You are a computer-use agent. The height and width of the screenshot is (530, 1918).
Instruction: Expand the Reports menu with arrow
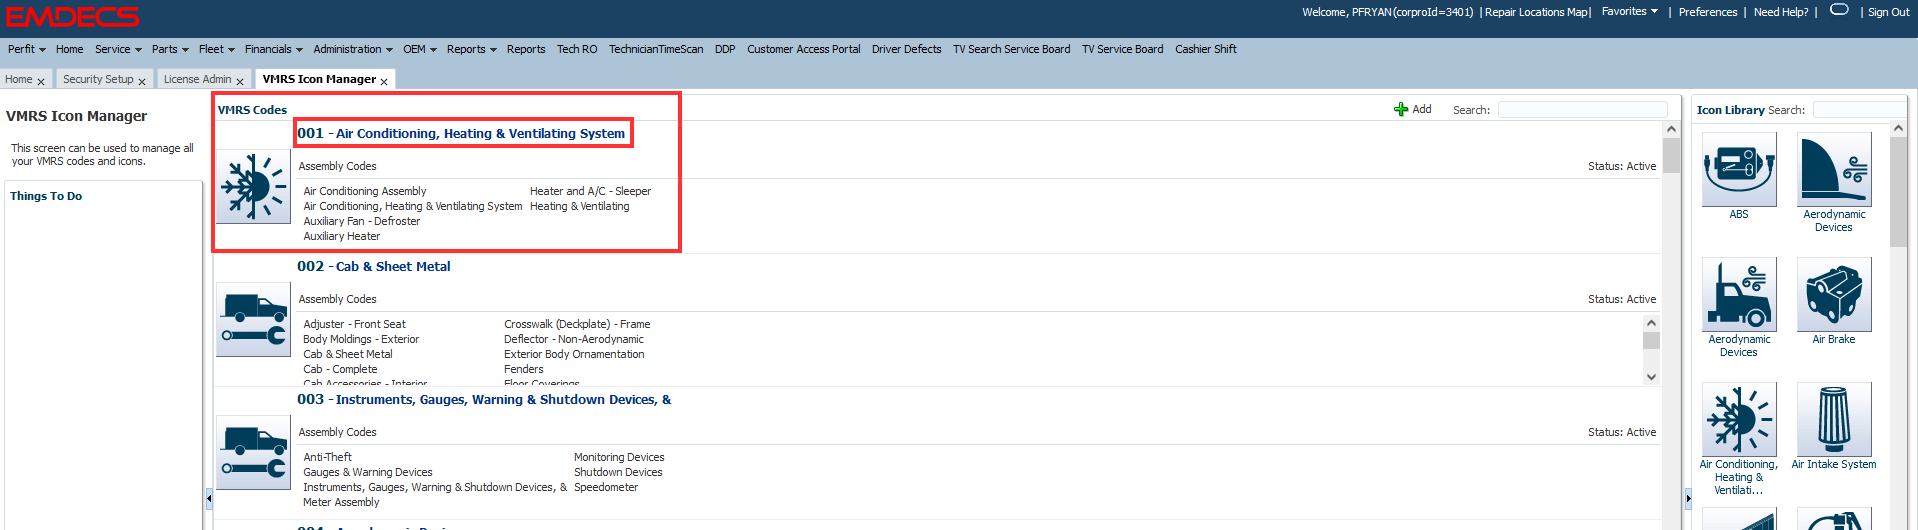point(472,49)
